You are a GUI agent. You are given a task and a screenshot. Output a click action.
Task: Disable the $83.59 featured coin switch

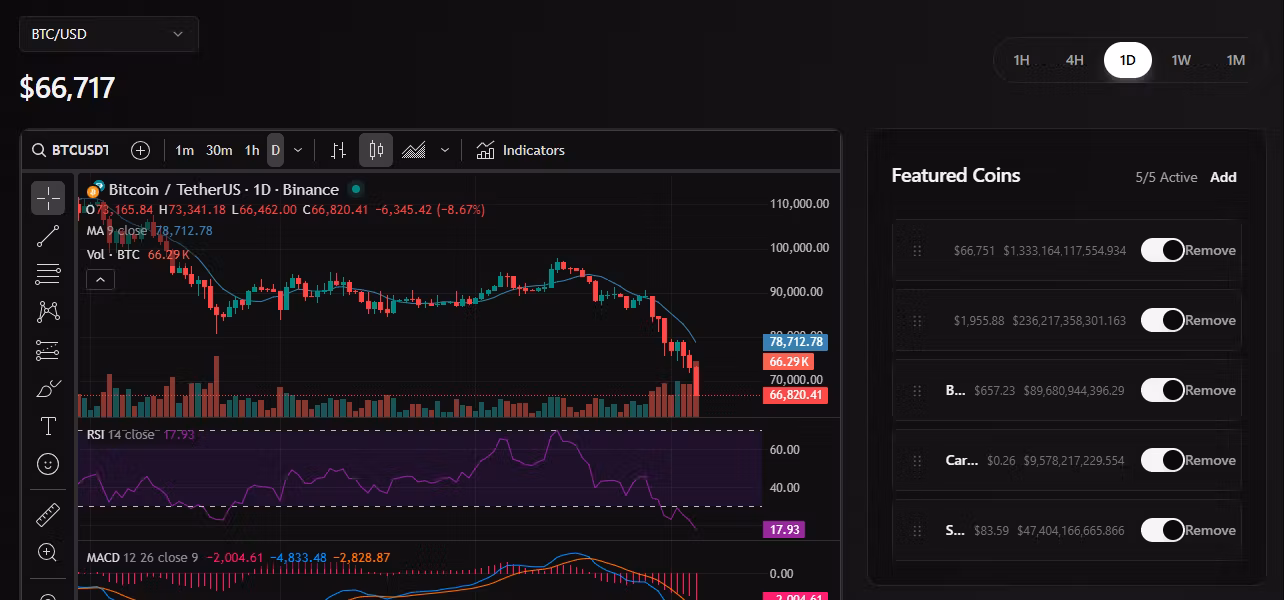click(x=1162, y=530)
